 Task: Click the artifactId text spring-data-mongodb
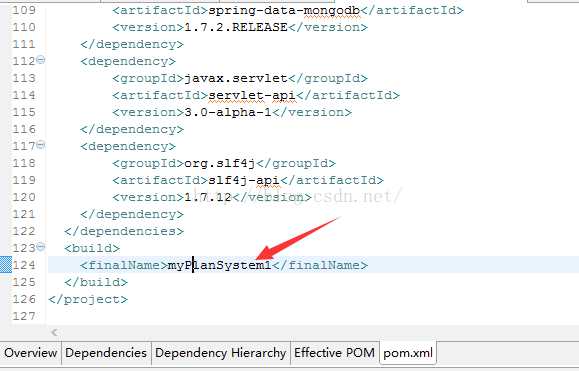point(284,10)
